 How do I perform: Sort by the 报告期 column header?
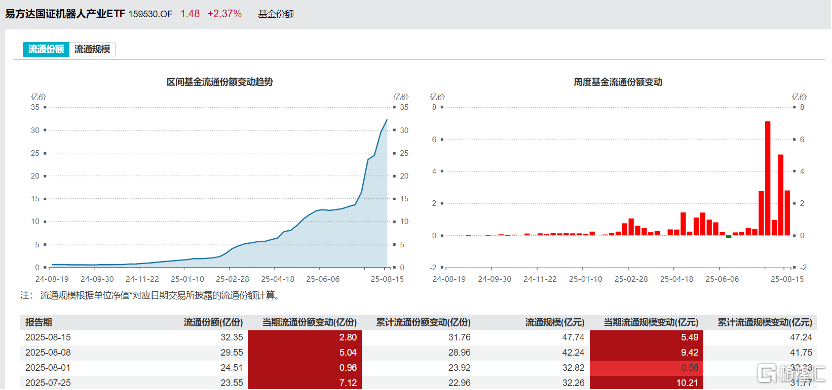click(x=39, y=322)
